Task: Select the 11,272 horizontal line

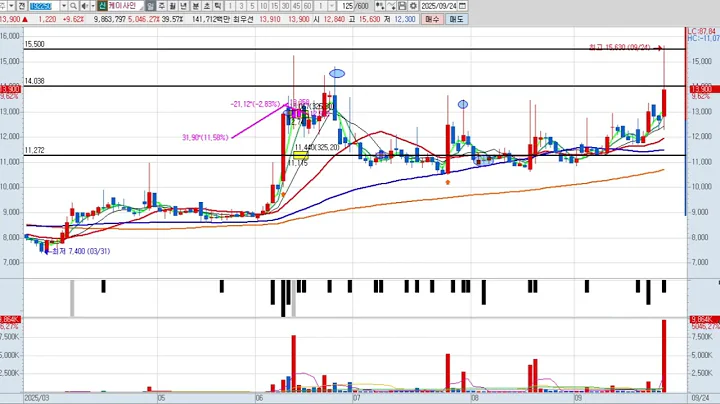Action: pos(354,155)
